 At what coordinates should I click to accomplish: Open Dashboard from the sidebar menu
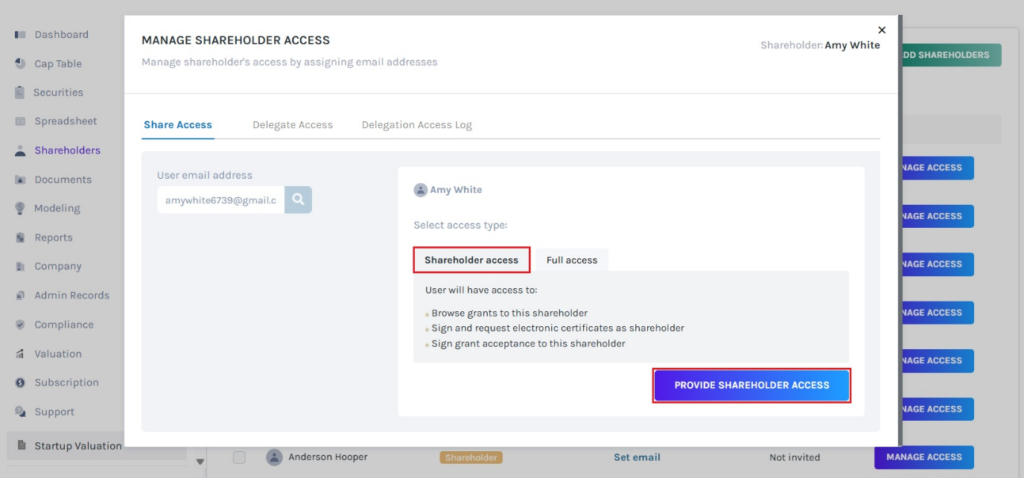(x=61, y=35)
